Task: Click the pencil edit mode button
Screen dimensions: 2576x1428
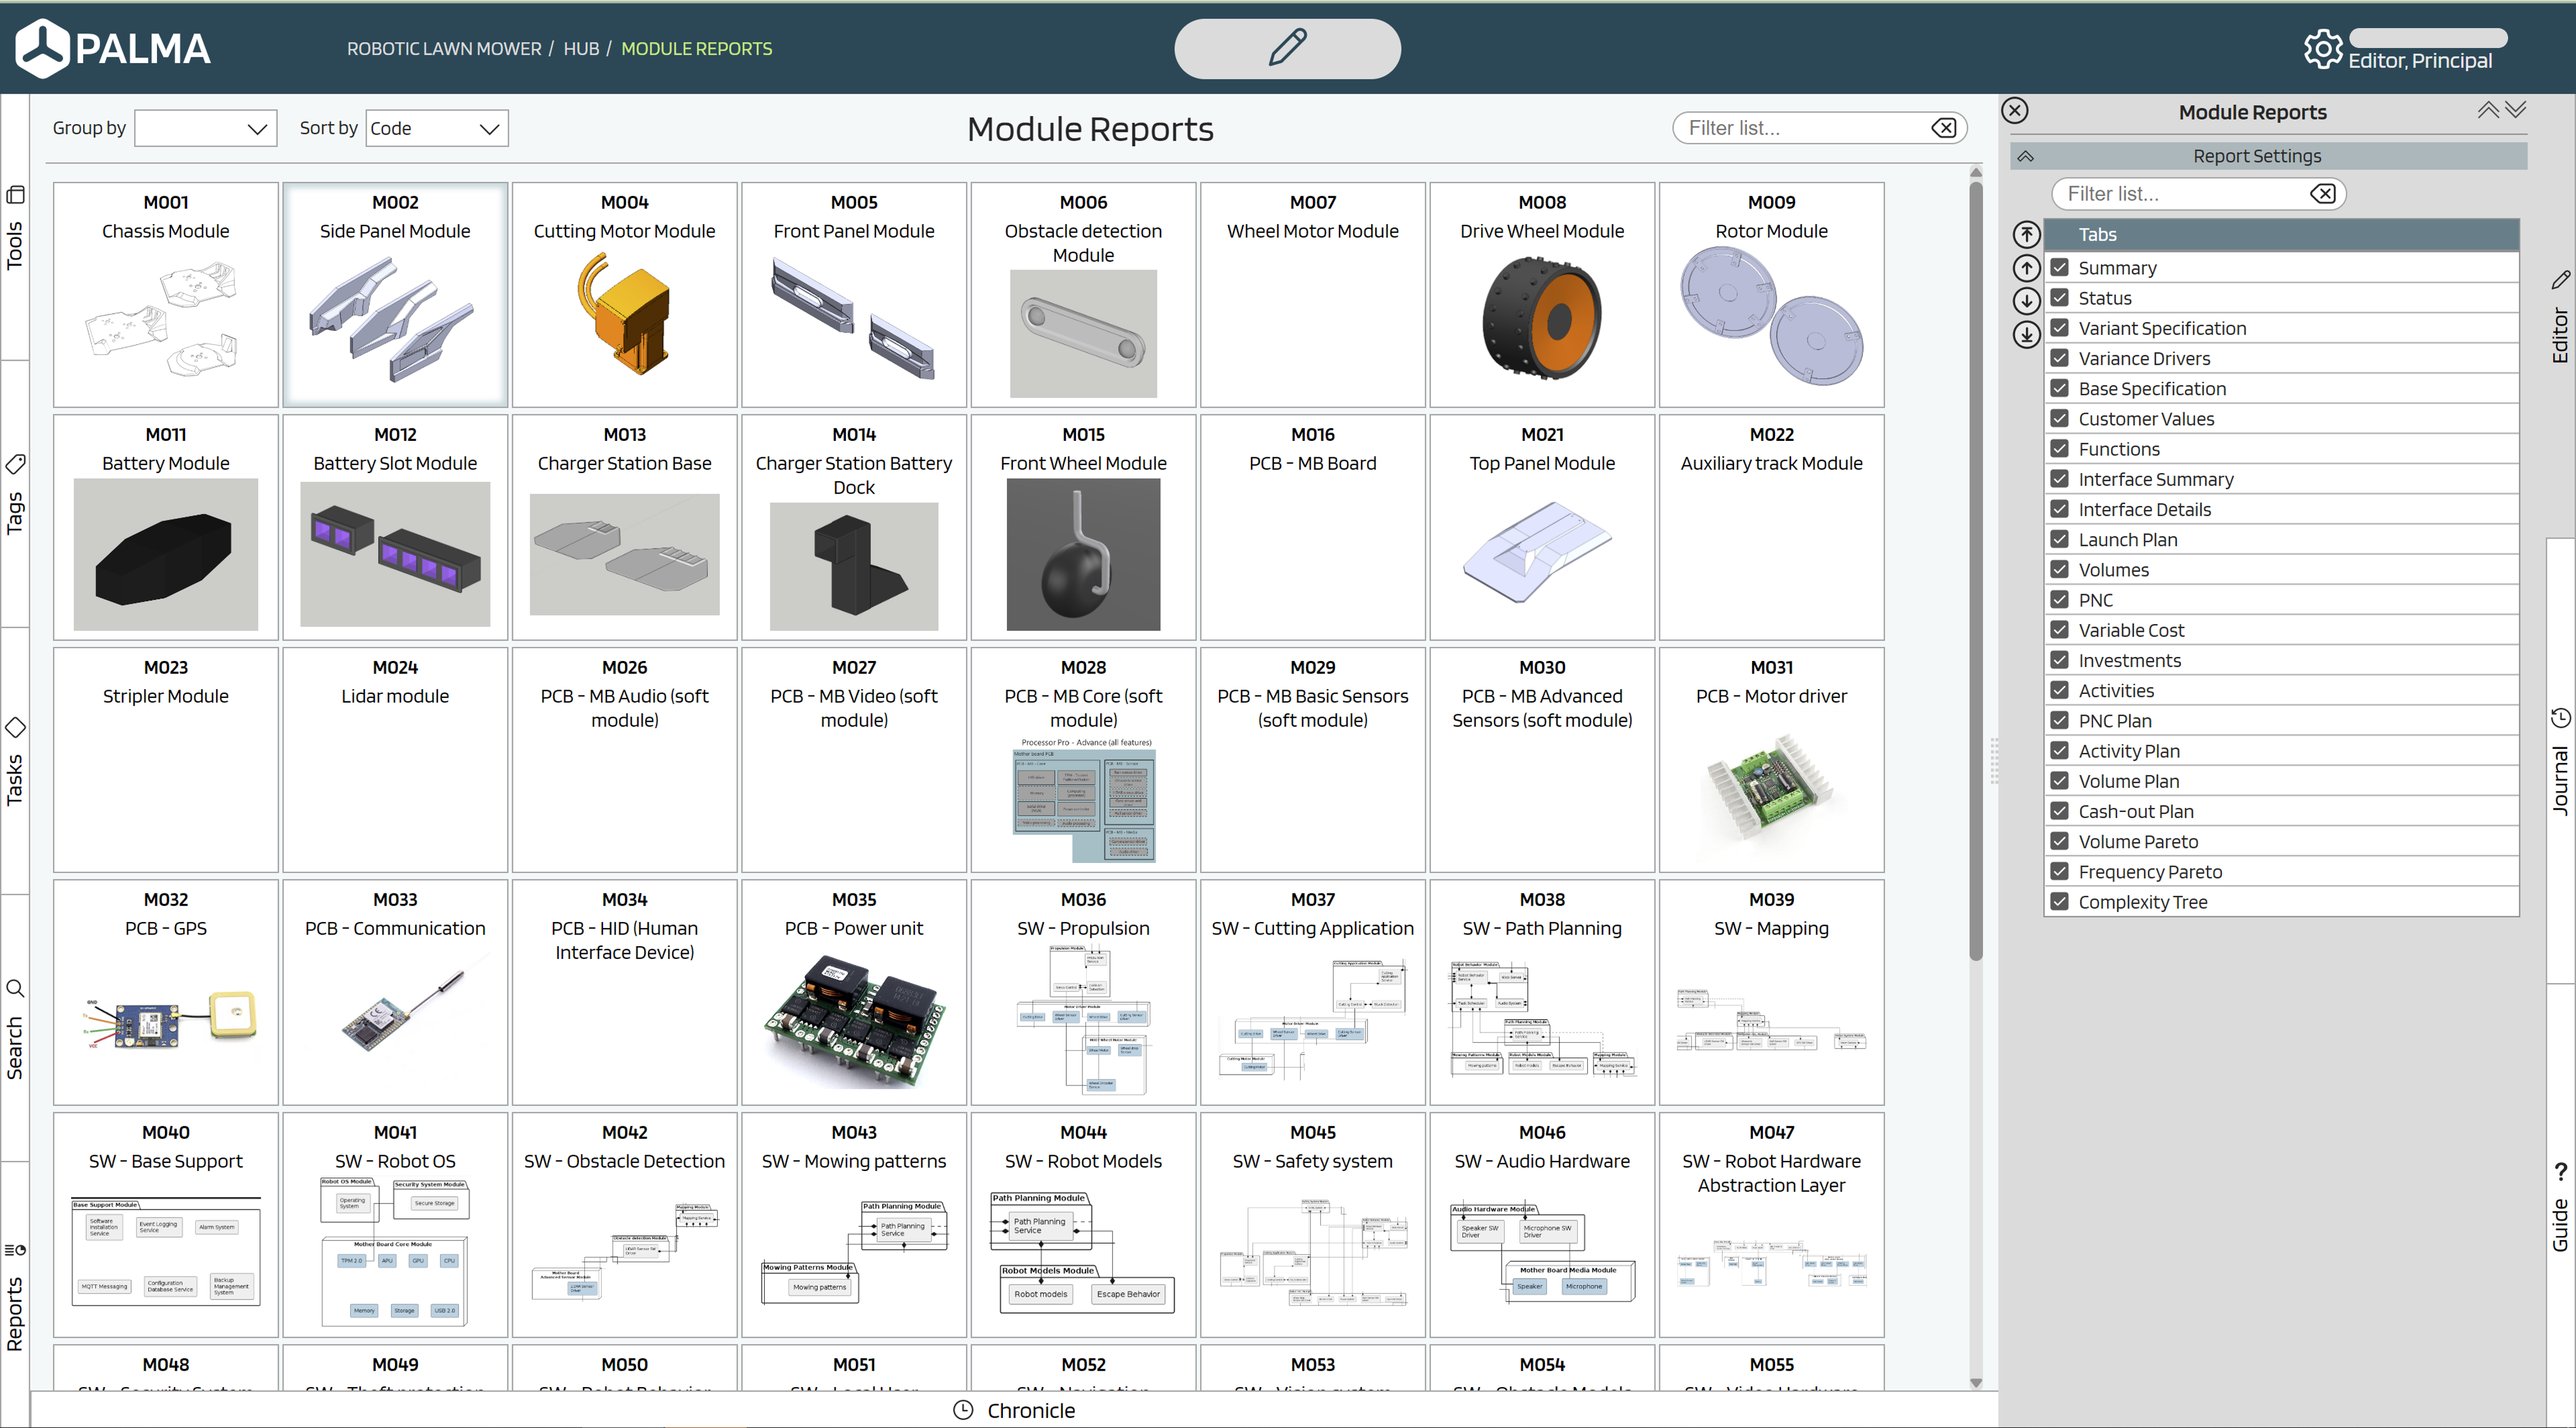Action: pyautogui.click(x=1287, y=48)
